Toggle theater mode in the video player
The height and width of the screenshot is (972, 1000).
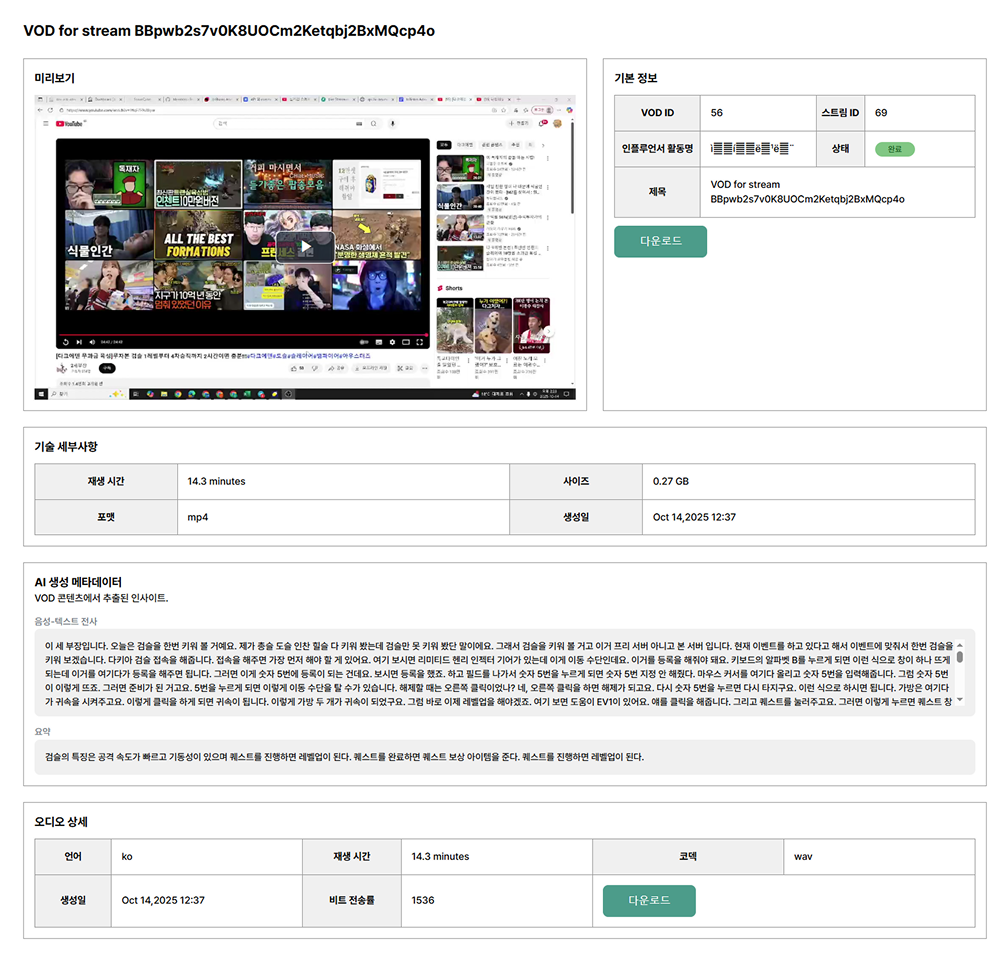406,342
